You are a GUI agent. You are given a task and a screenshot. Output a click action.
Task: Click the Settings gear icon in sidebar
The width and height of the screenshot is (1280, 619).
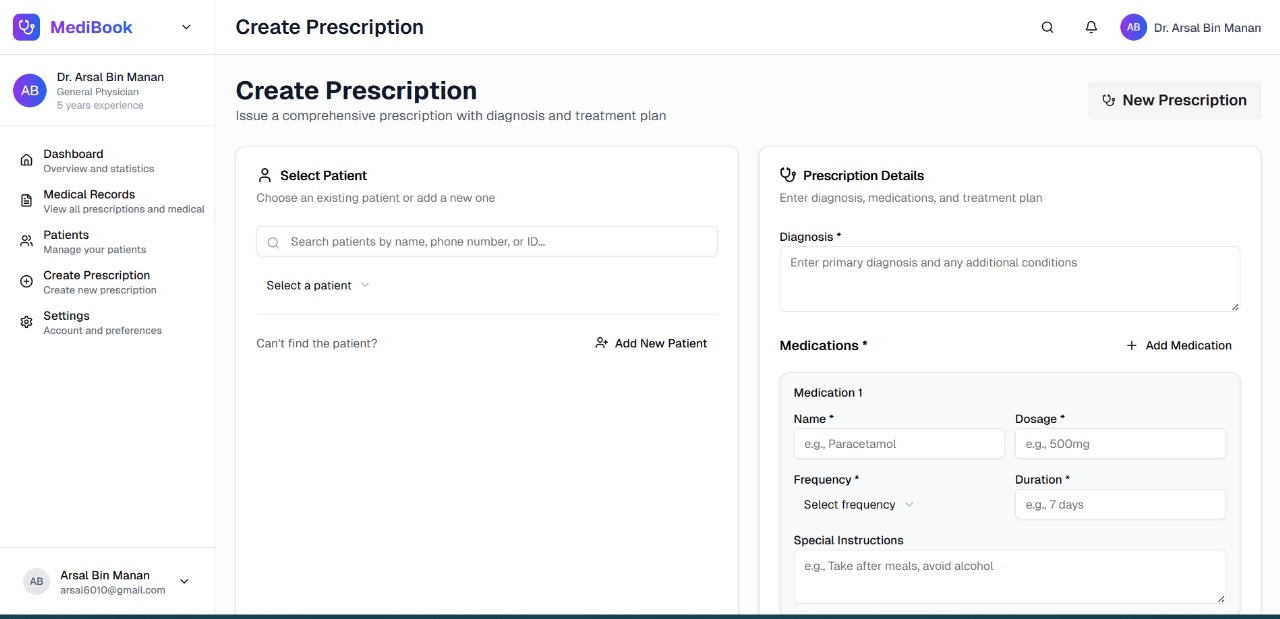pos(27,322)
